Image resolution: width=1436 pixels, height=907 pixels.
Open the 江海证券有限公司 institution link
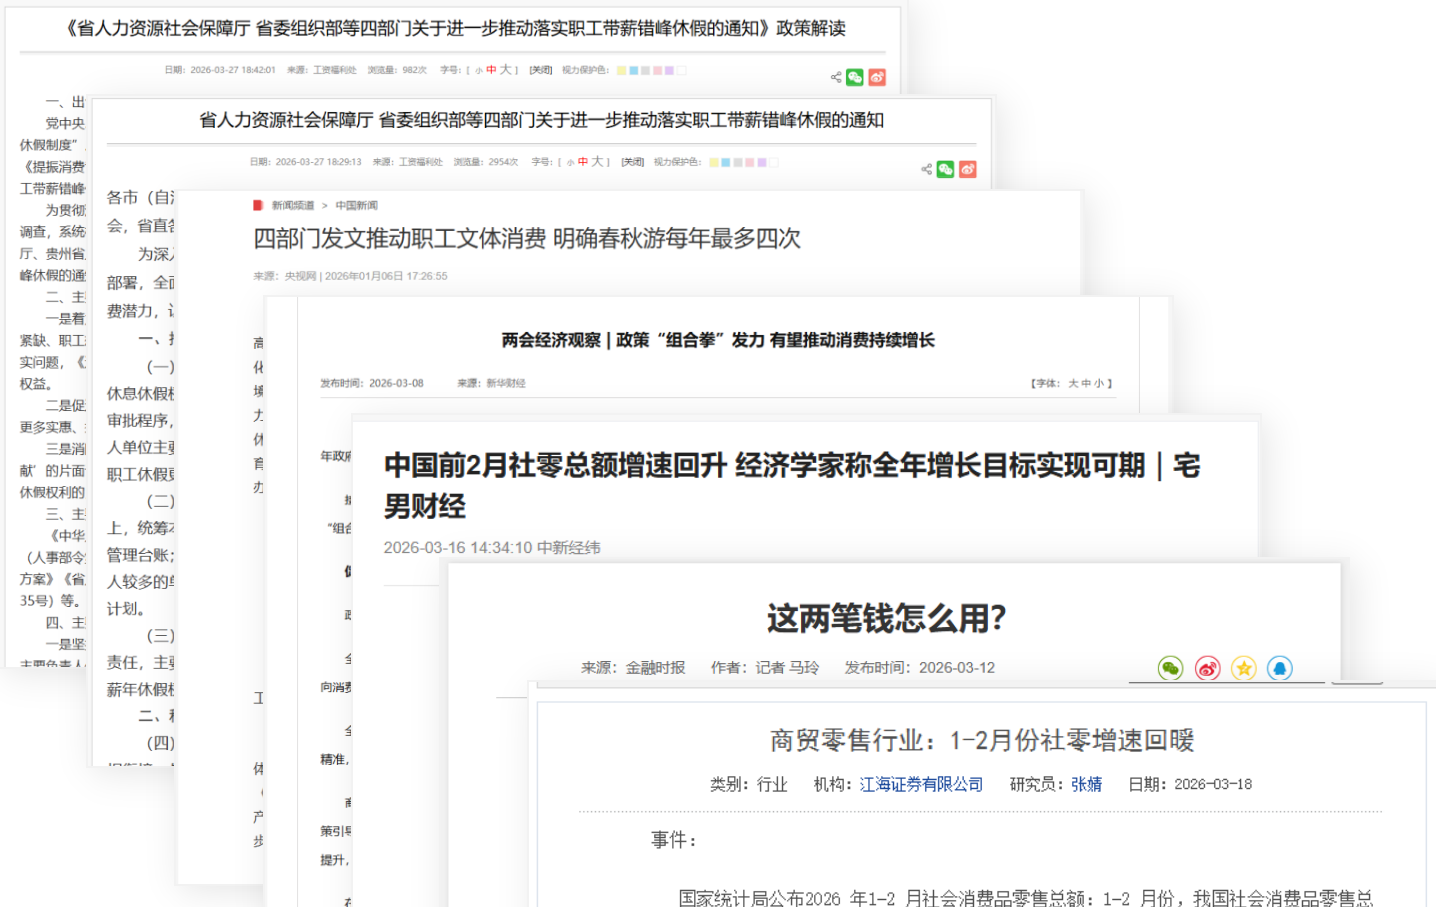tap(921, 784)
